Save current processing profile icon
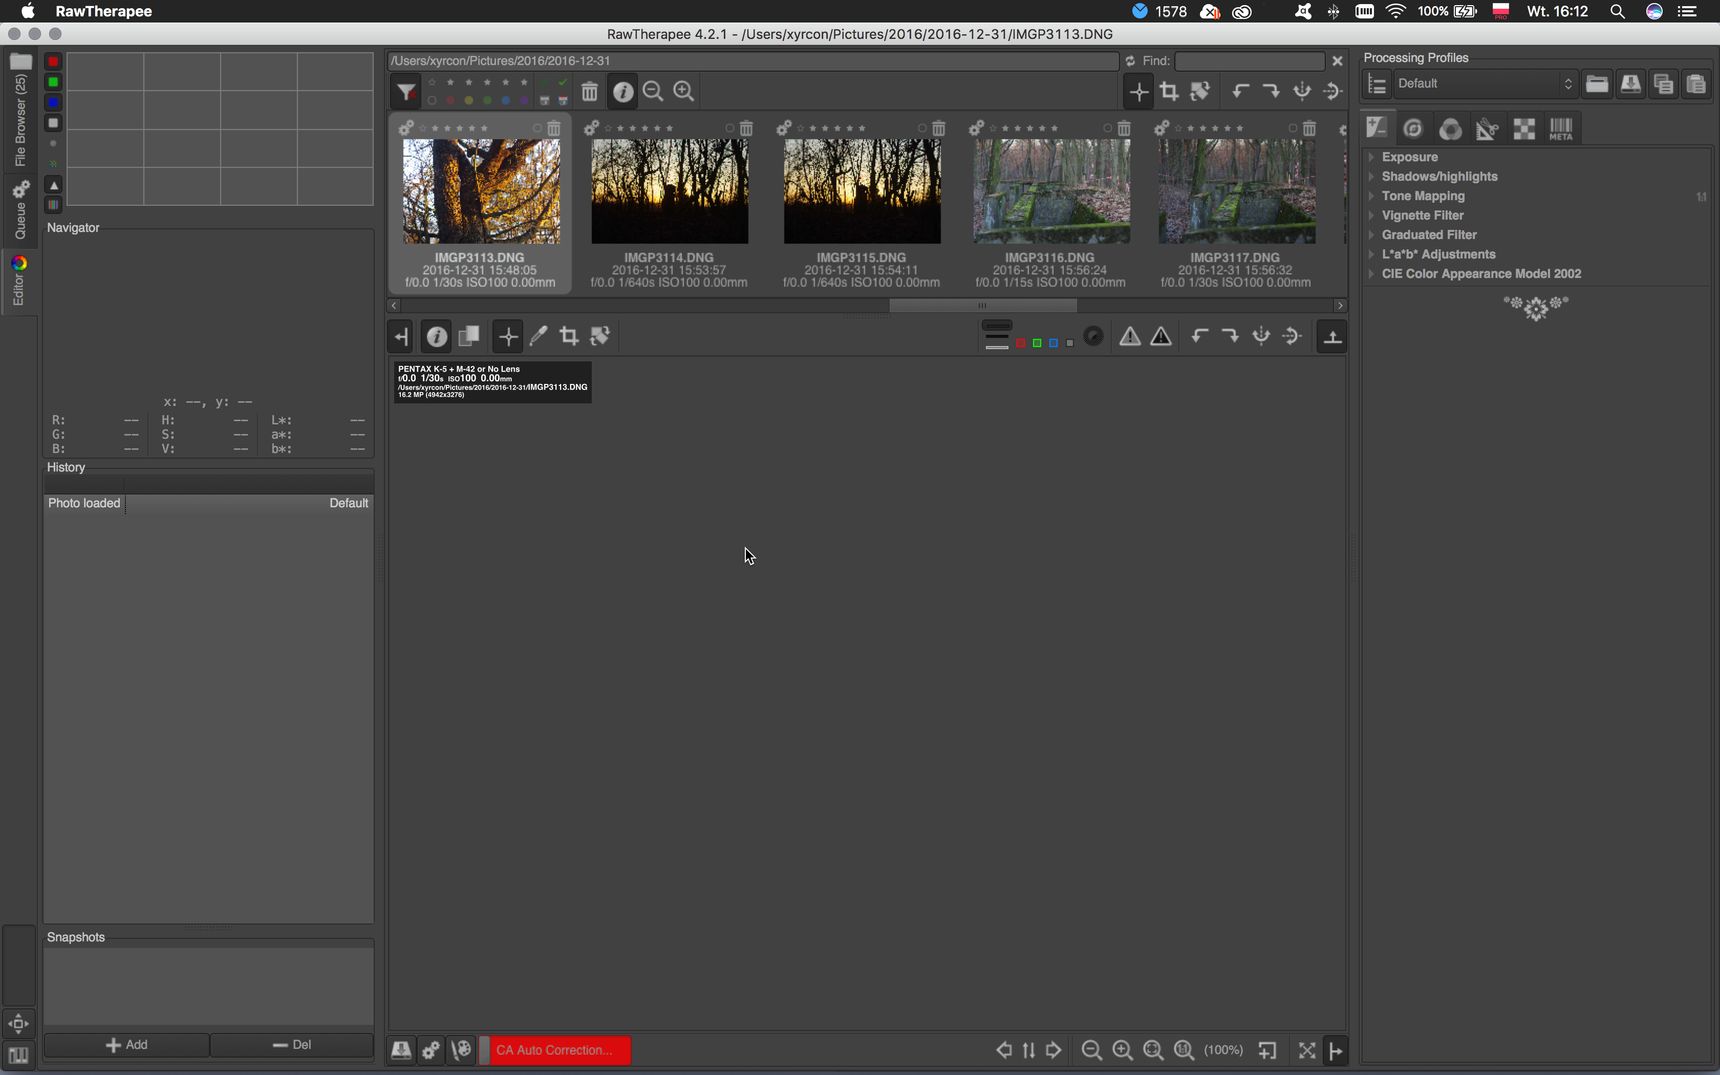 [x=1630, y=84]
